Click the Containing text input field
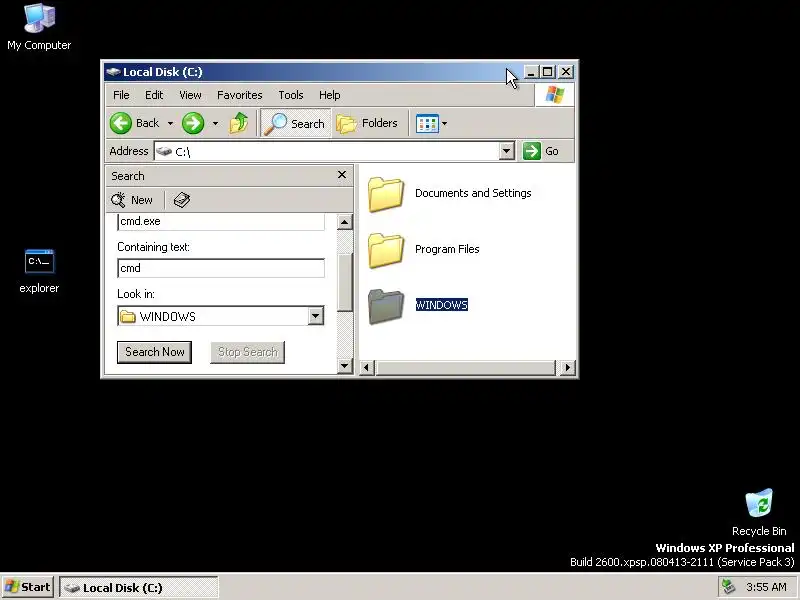The width and height of the screenshot is (800, 600). (x=221, y=268)
